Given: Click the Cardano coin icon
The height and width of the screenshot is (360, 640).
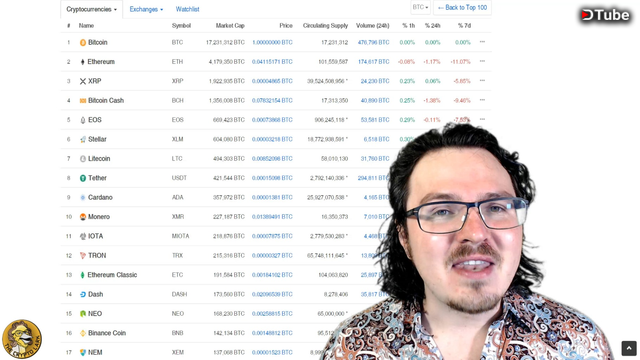Looking at the screenshot, I should click(x=83, y=198).
